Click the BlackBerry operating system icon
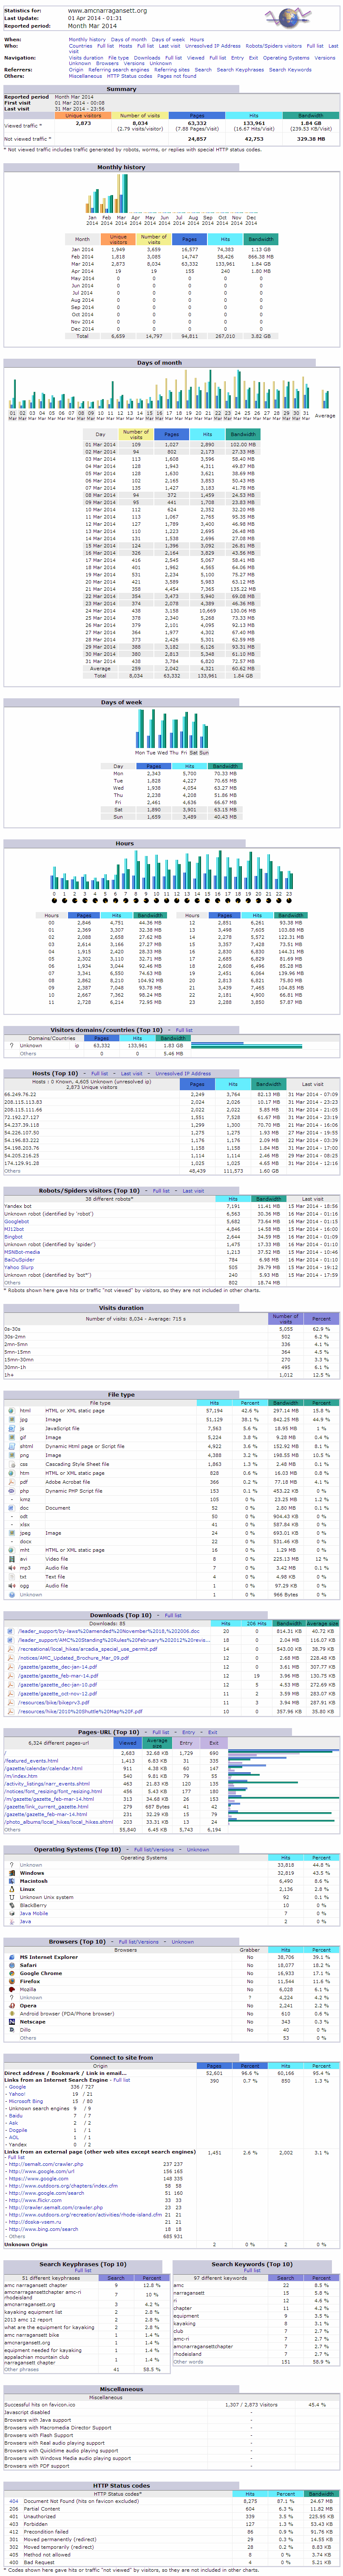The height and width of the screenshot is (2576, 343). (11, 1904)
